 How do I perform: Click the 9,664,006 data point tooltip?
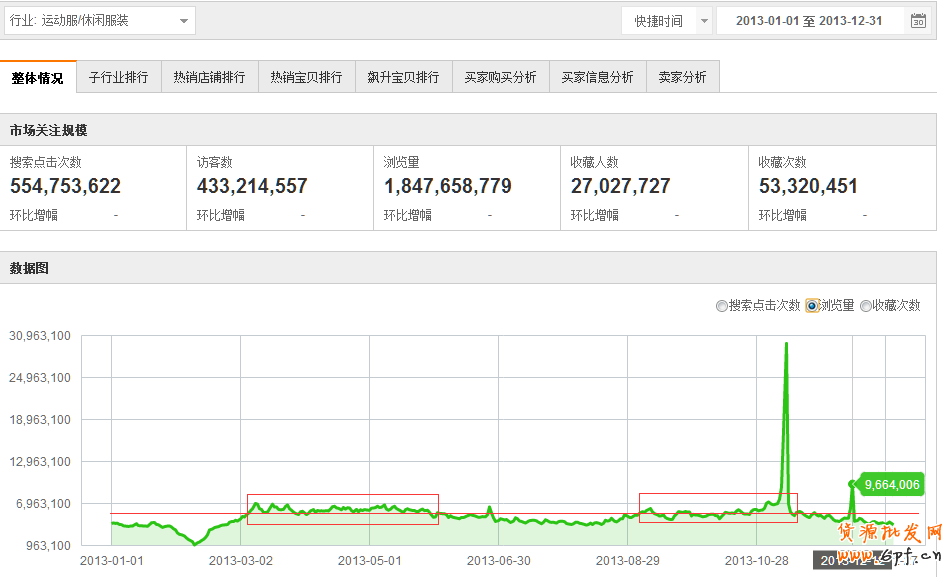tap(891, 485)
